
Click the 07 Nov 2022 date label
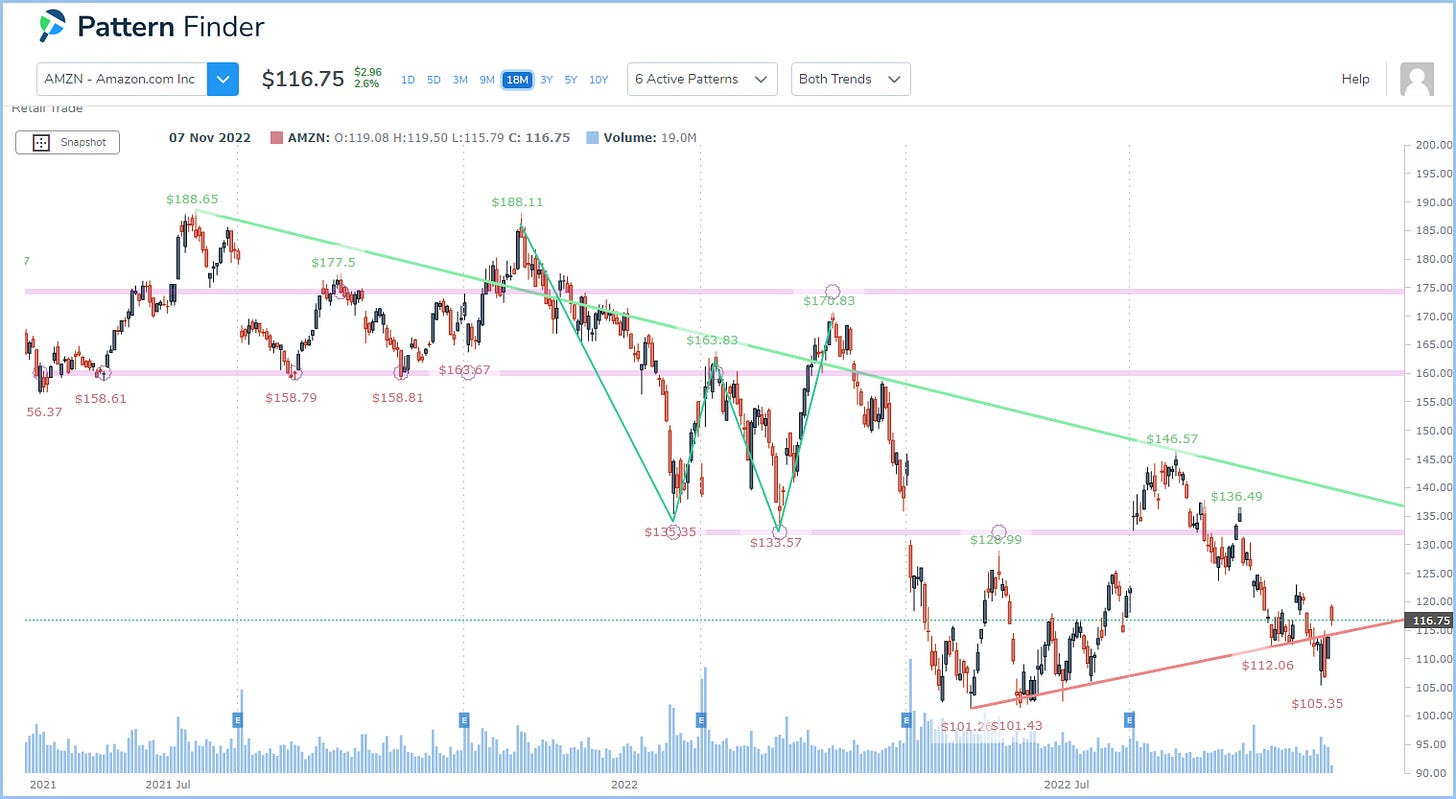point(210,138)
